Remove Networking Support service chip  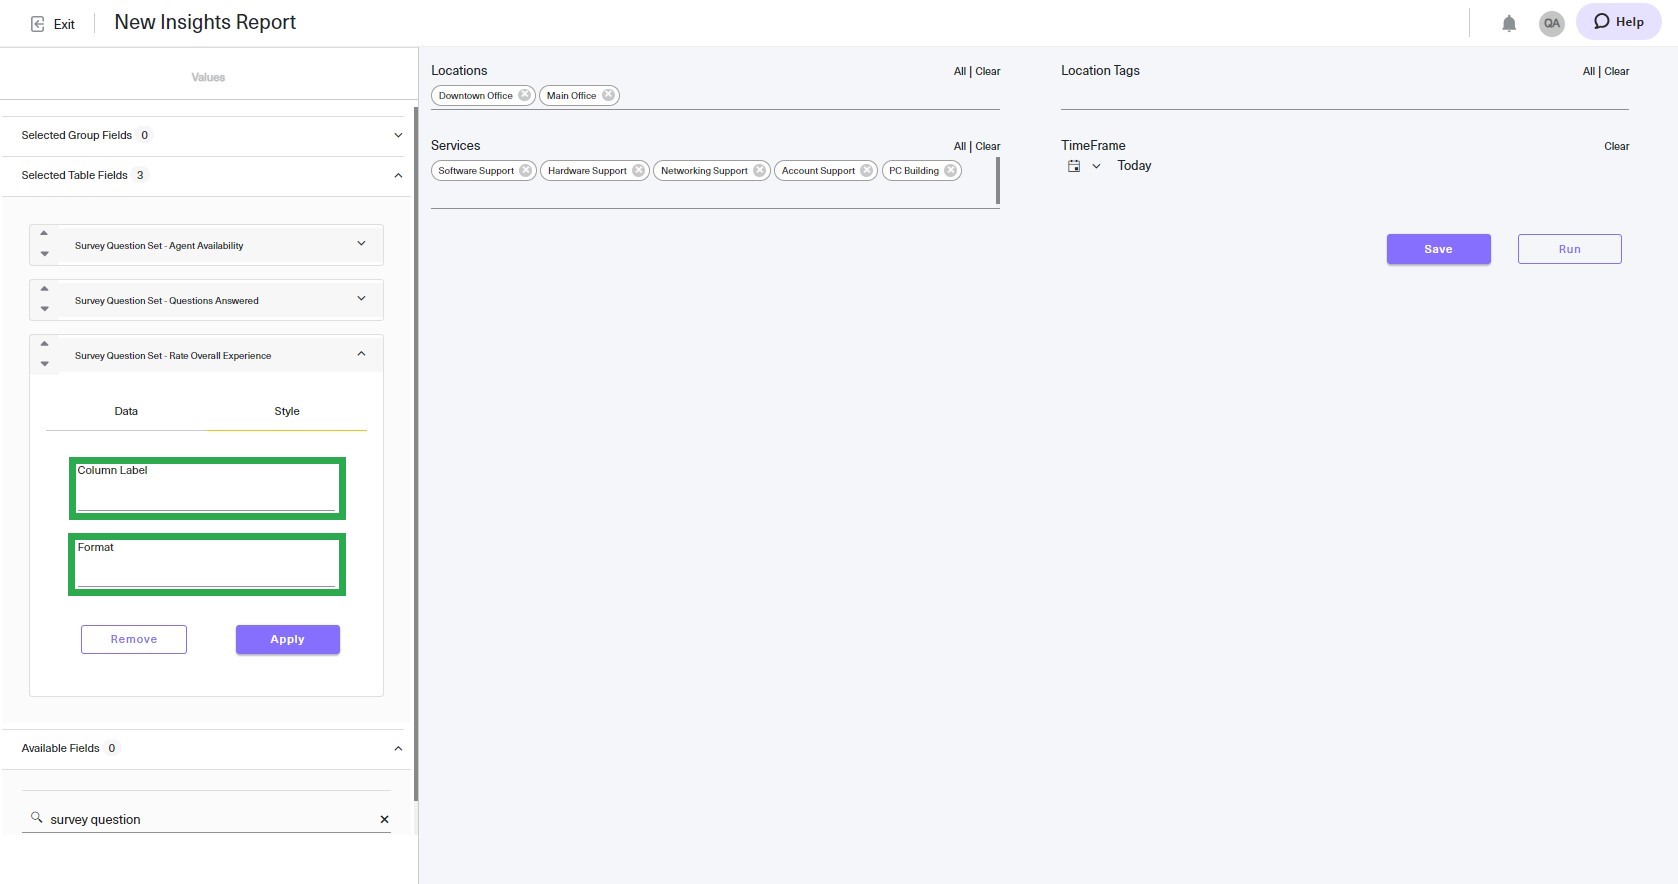pos(760,170)
